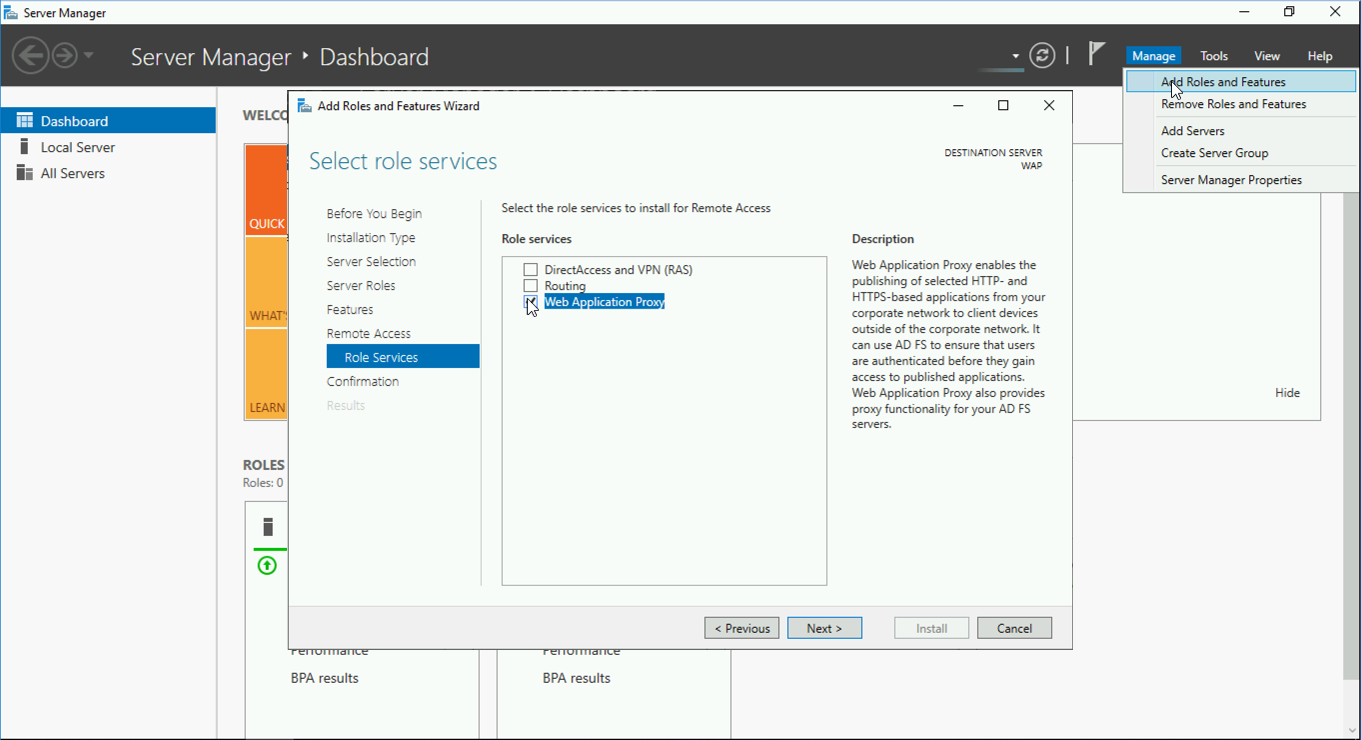Click the Hide link on welcome tile
Screen dimensions: 1361x740
click(x=1287, y=393)
